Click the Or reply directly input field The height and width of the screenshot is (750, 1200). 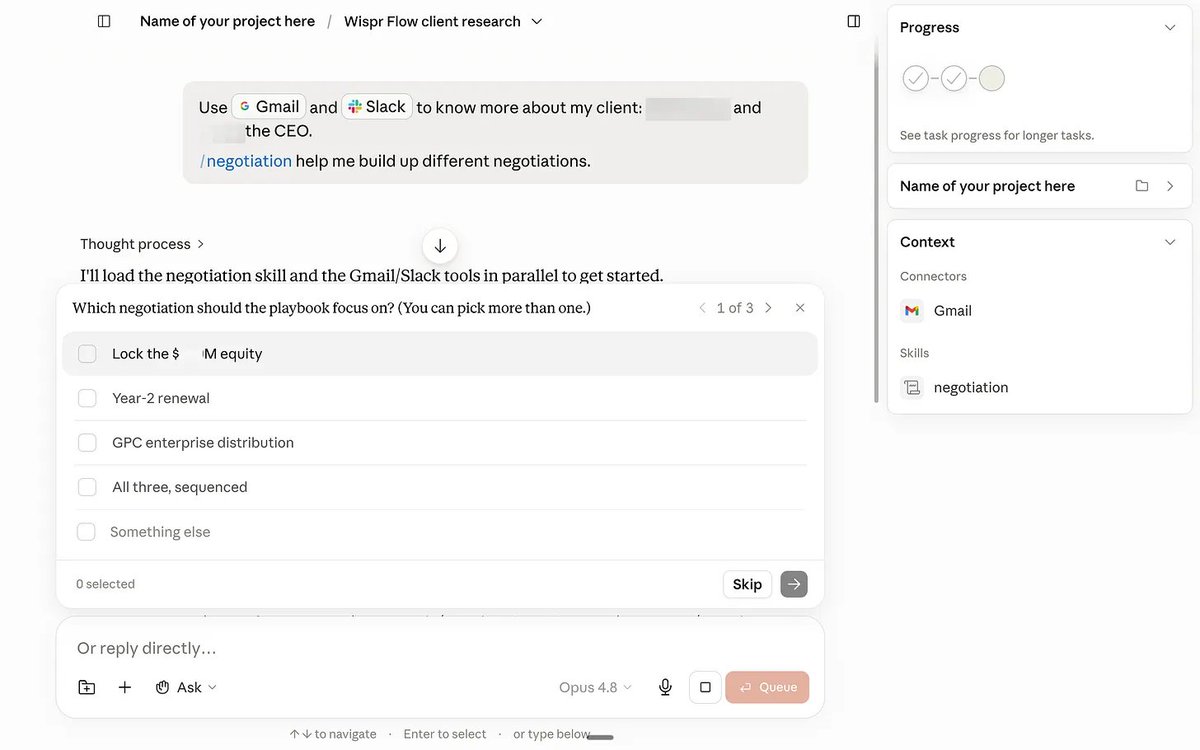(440, 648)
